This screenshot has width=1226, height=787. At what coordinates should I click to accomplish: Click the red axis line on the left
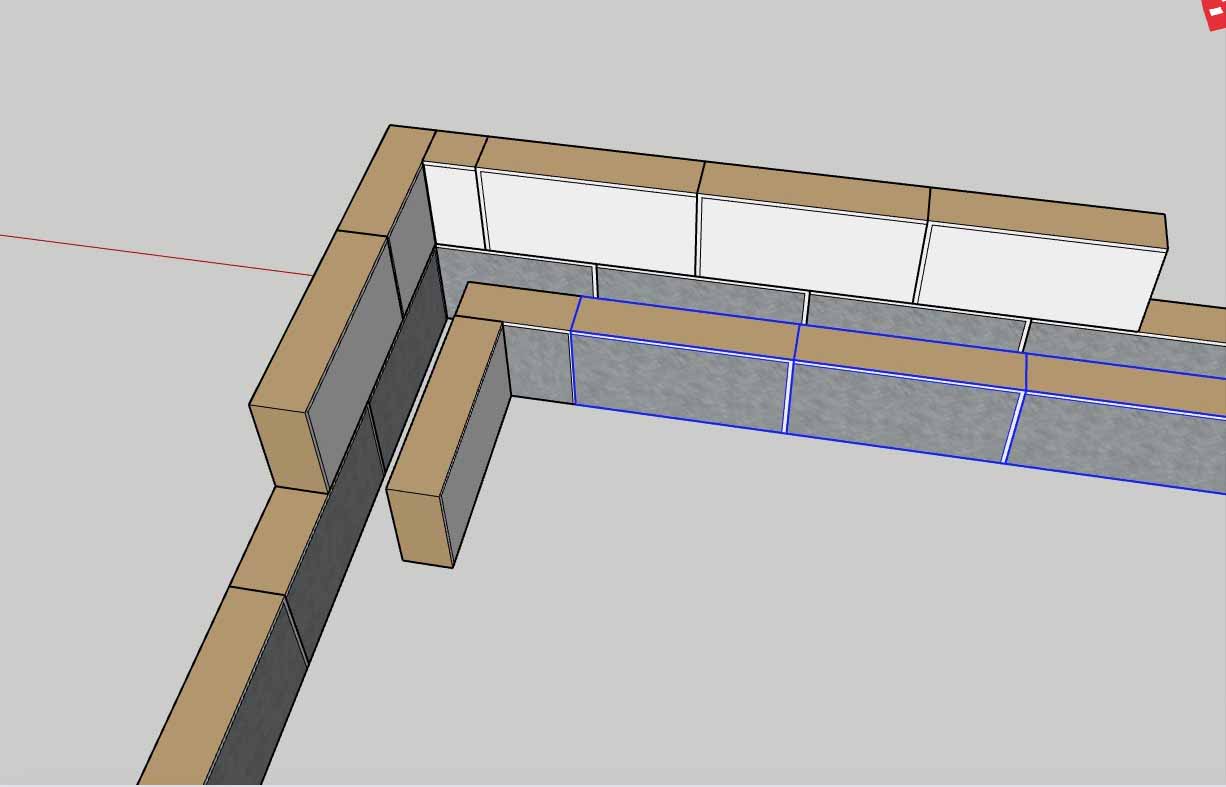tap(150, 254)
